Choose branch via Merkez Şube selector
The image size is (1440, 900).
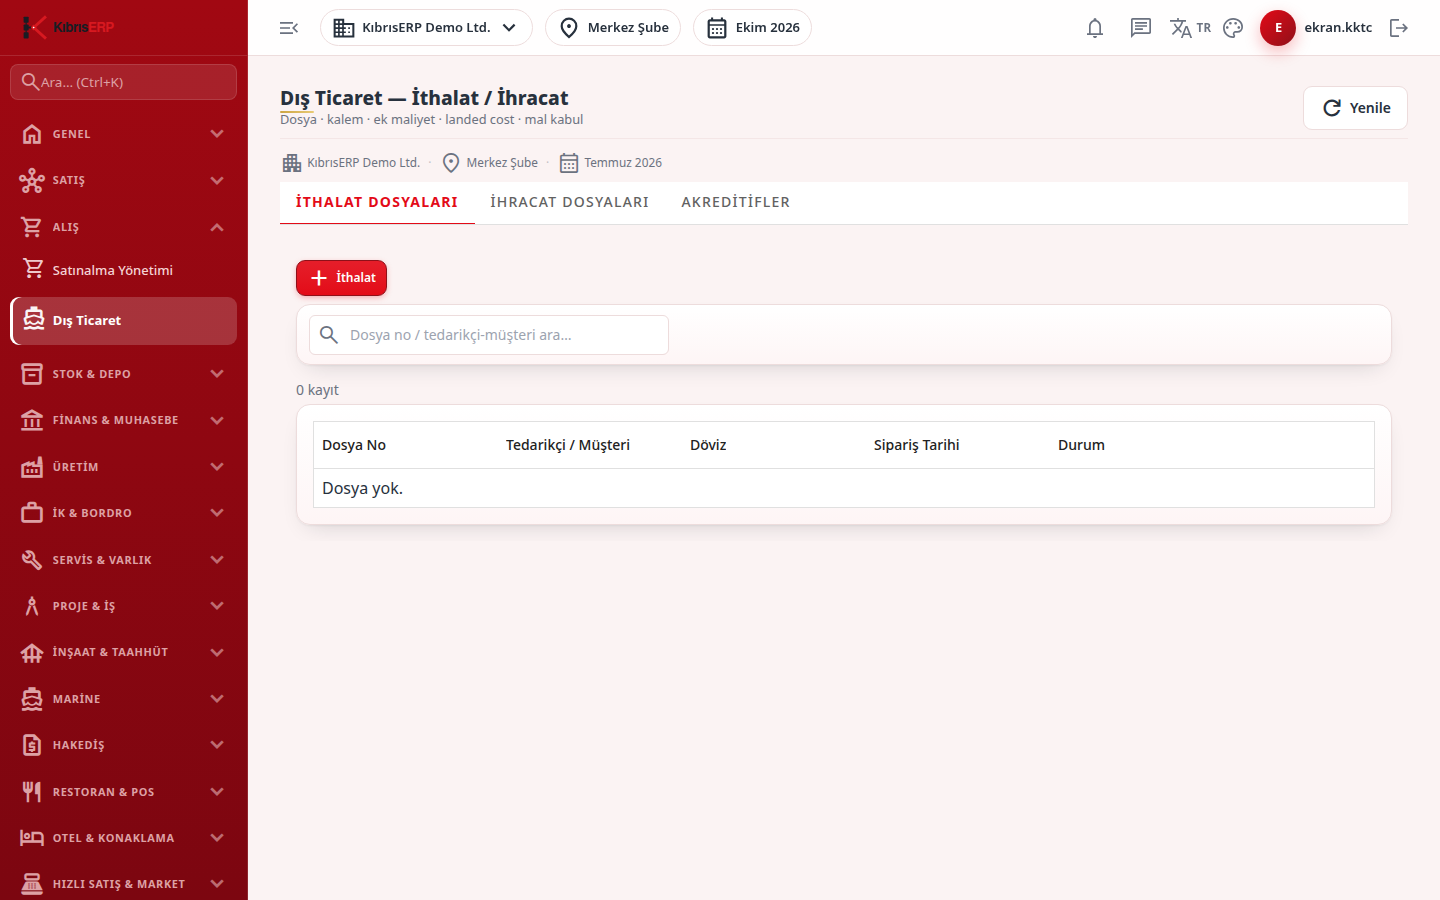613,28
